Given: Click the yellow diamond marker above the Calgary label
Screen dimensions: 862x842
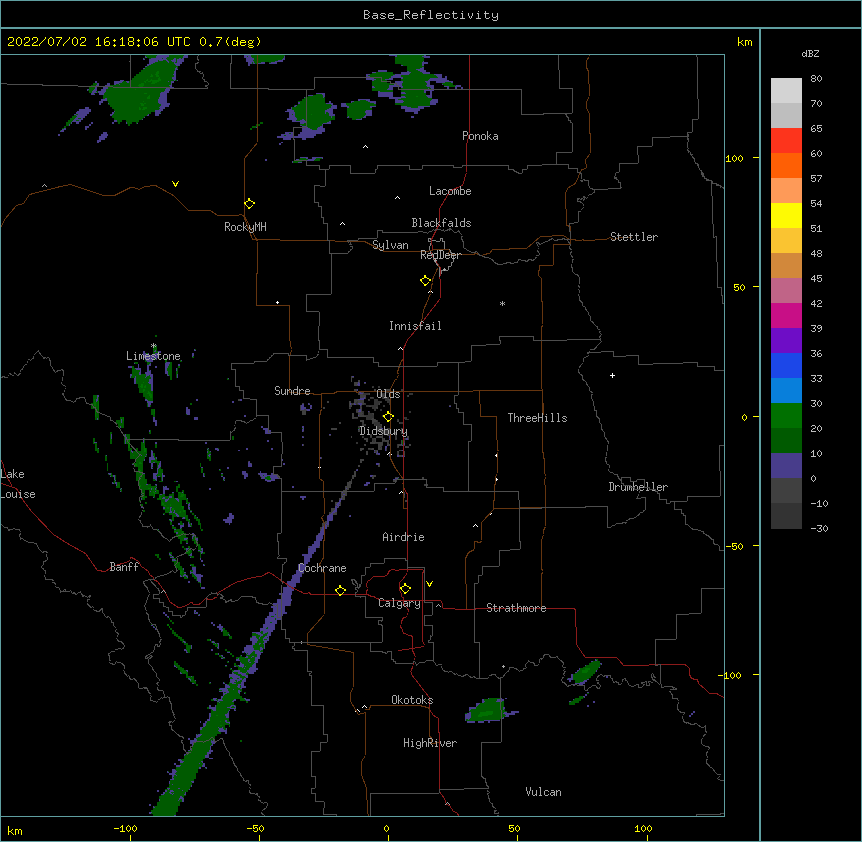Looking at the screenshot, I should point(405,589).
